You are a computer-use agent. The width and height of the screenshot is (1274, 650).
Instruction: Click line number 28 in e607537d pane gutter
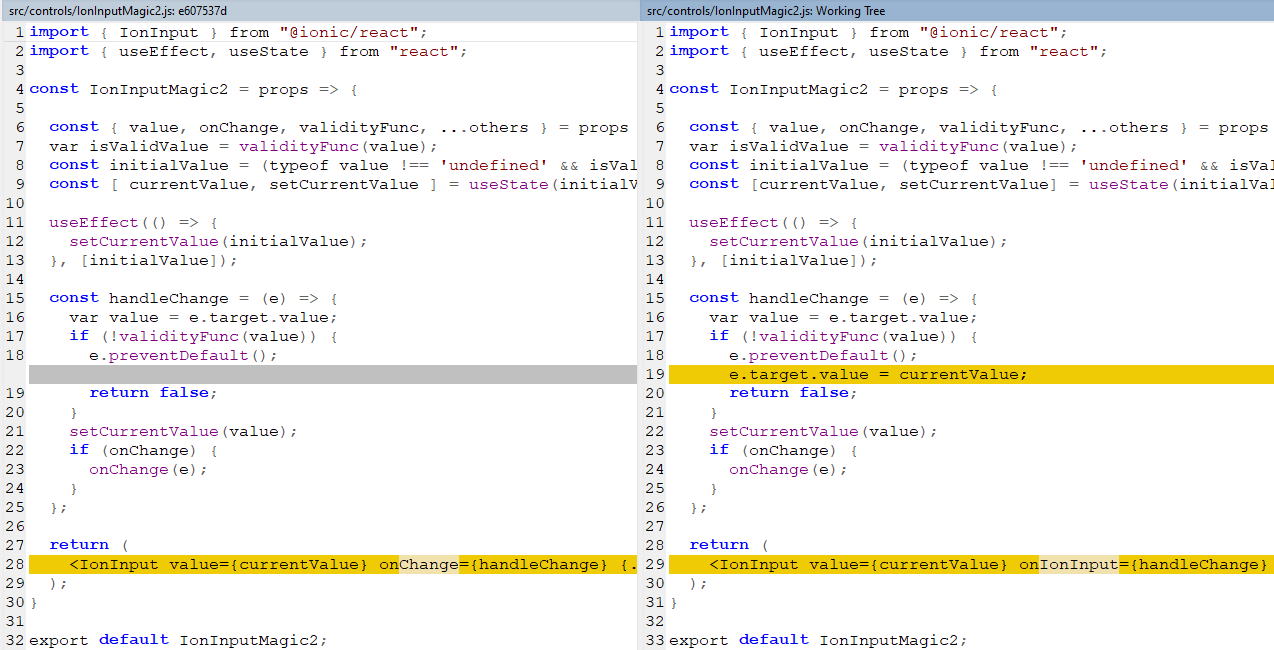[15, 564]
